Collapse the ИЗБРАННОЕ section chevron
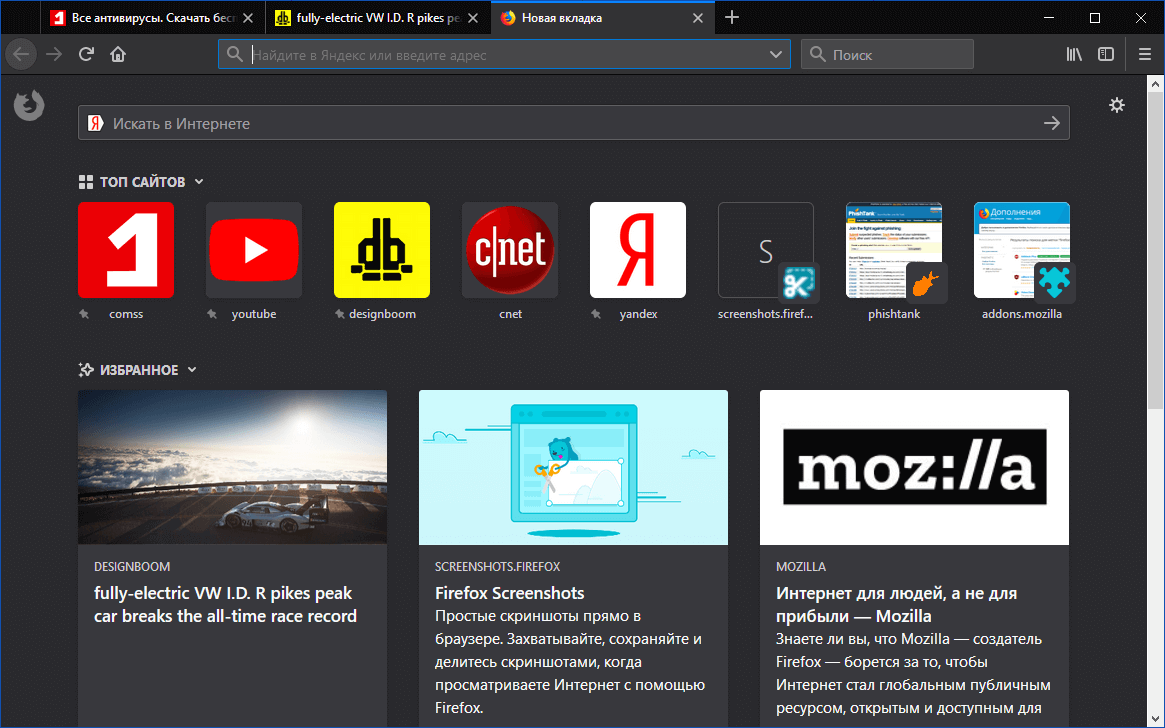The image size is (1165, 728). click(191, 369)
